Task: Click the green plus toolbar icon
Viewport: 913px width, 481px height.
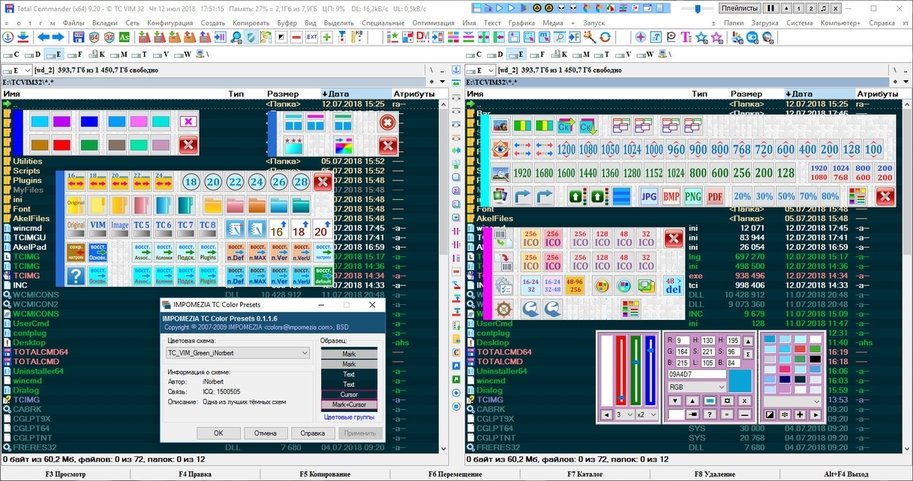Action: tap(327, 37)
